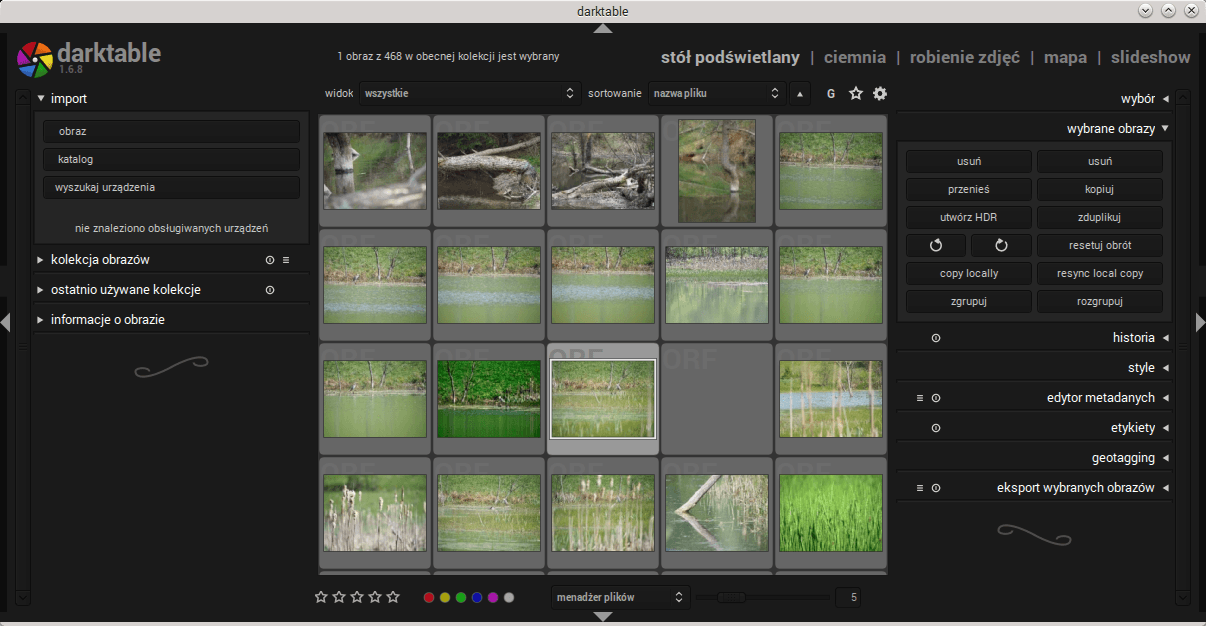Click the resetuj obrót button
The width and height of the screenshot is (1206, 626).
point(1100,245)
